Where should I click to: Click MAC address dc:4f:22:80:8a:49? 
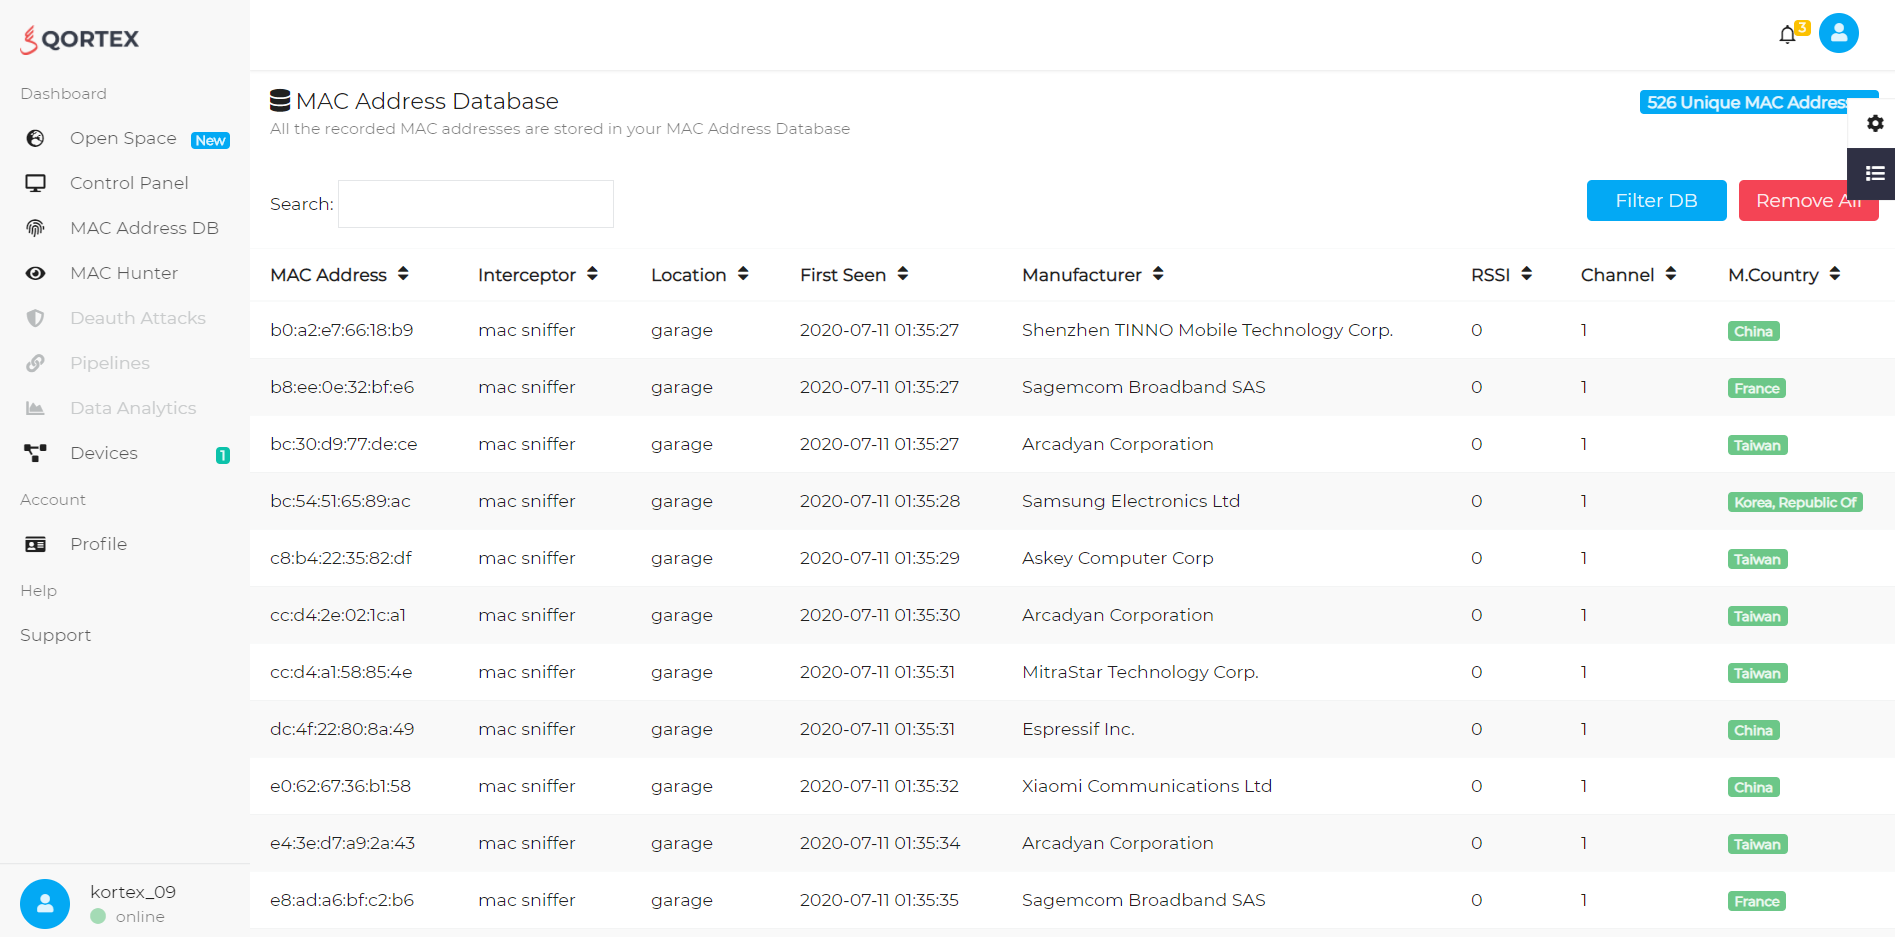[342, 729]
